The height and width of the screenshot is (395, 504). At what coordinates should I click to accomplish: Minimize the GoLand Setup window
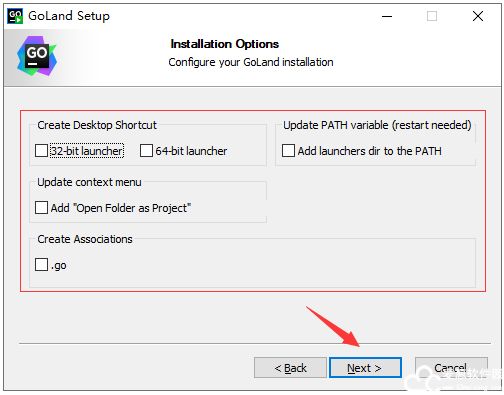coord(387,16)
